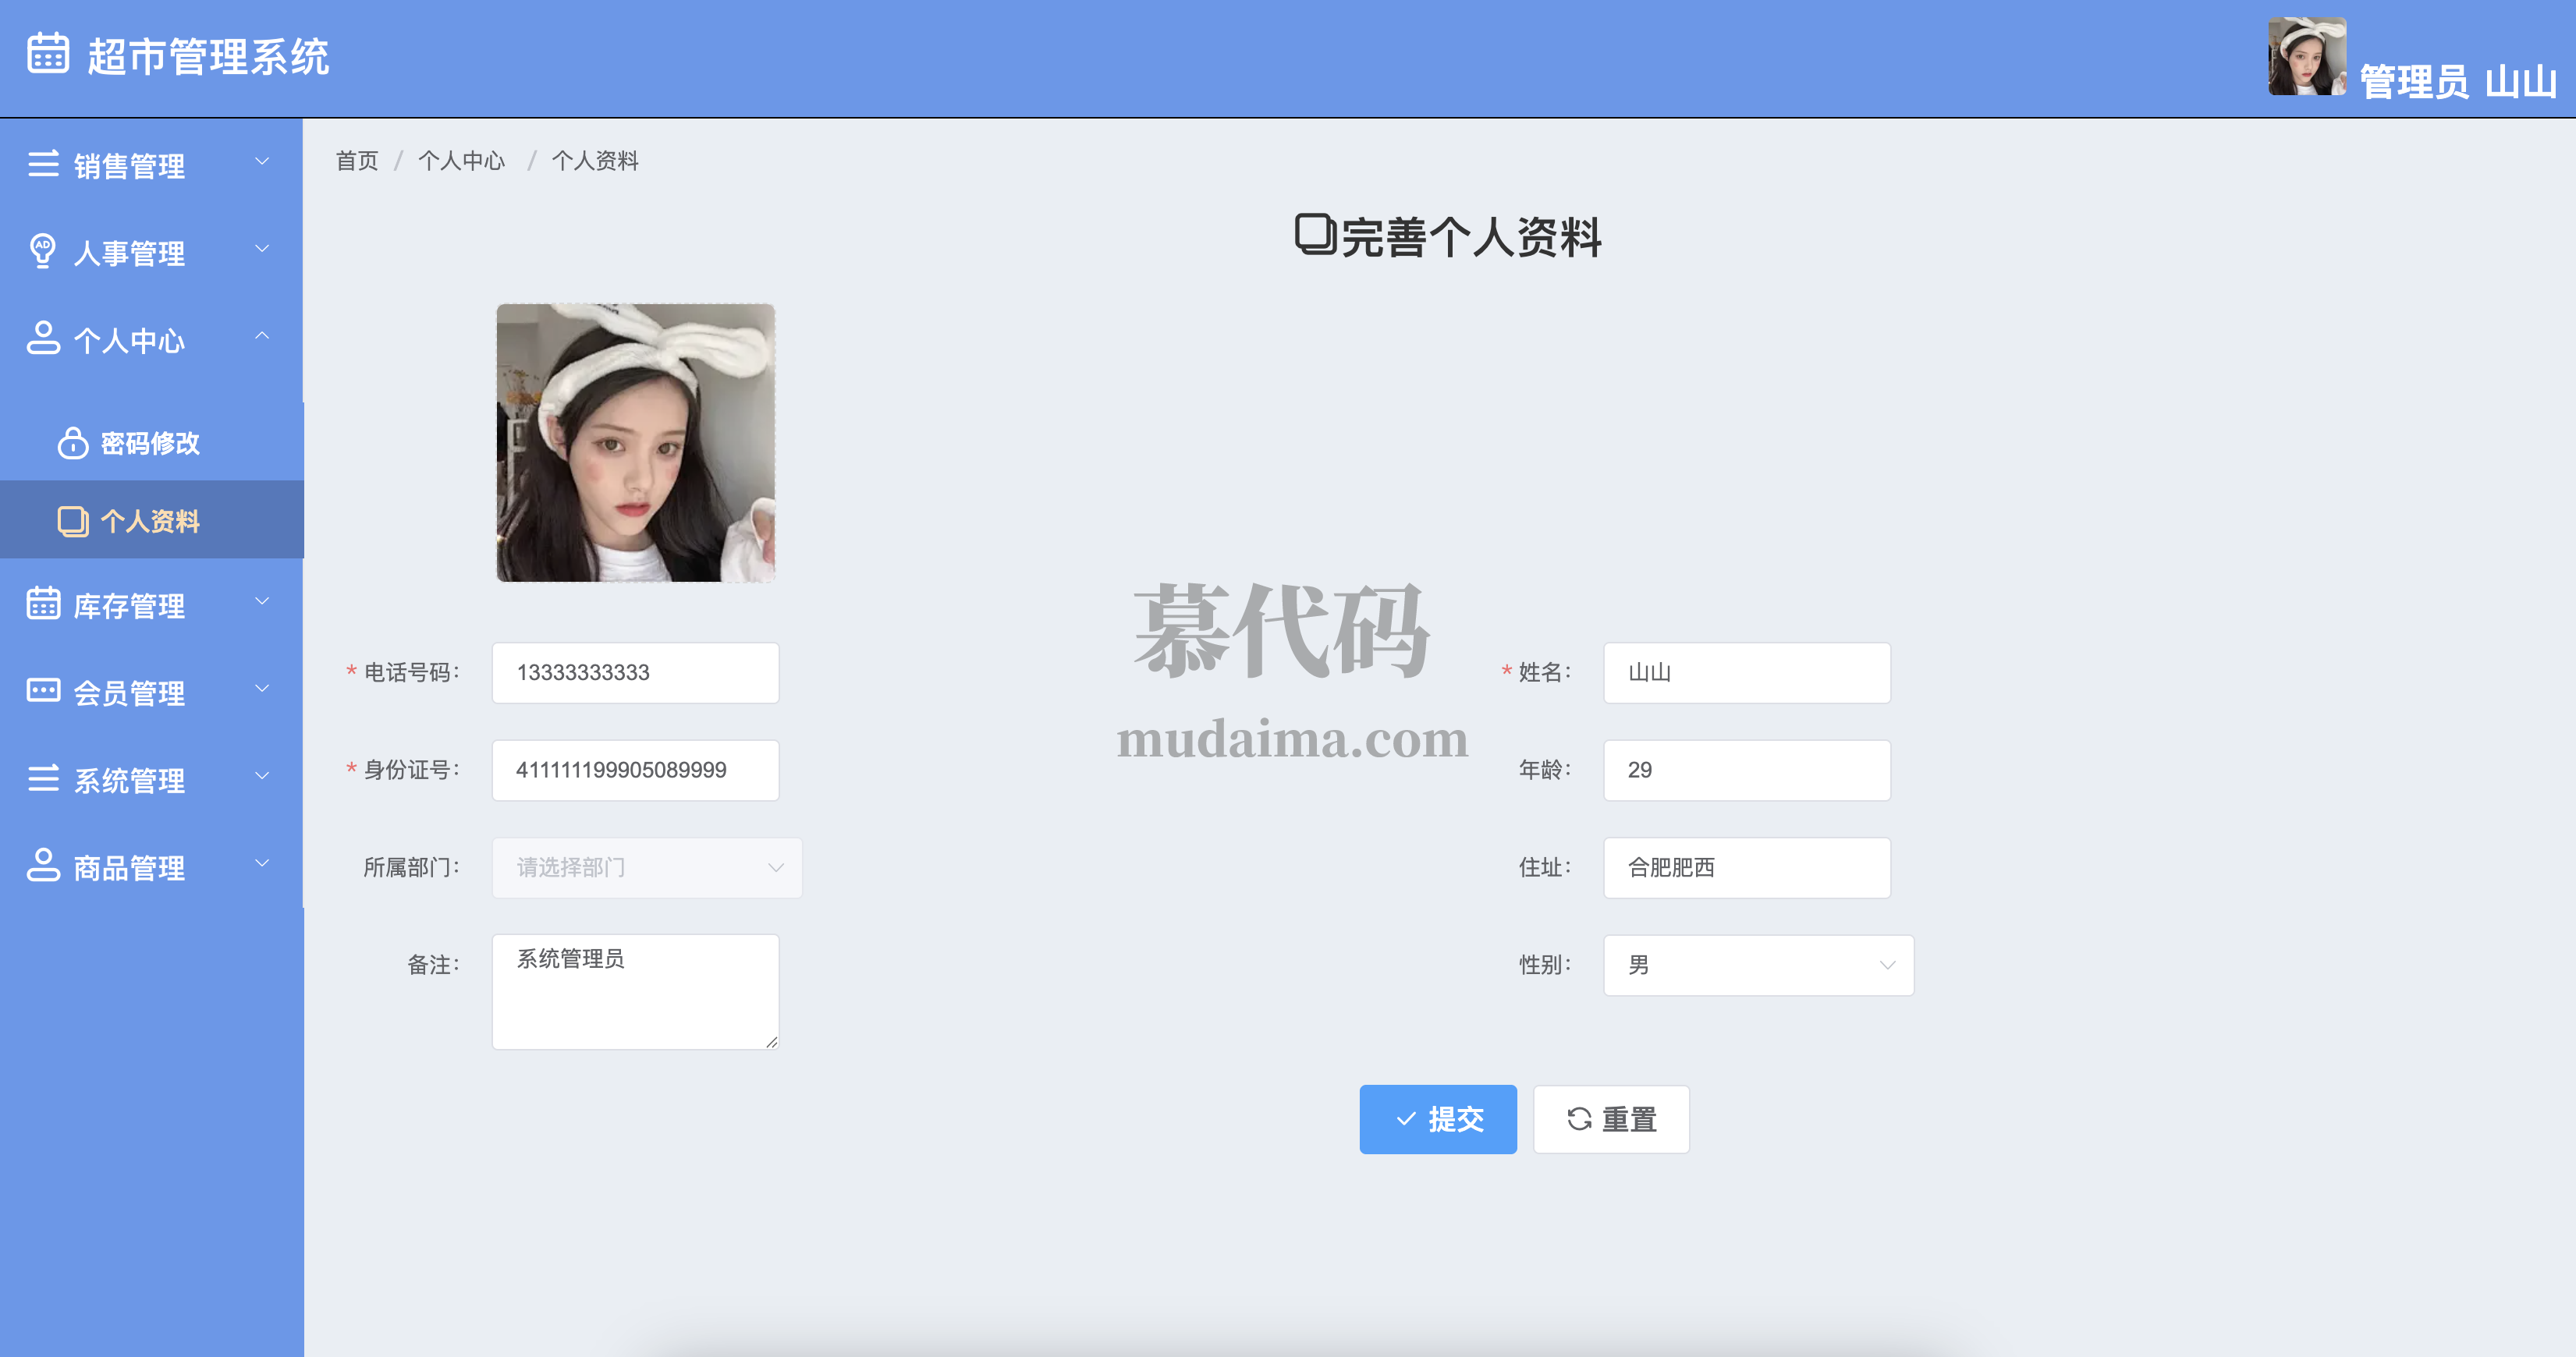Viewport: 2576px width, 1357px height.
Task: Select 个人资料 in the sidebar submenu
Action: tap(150, 521)
